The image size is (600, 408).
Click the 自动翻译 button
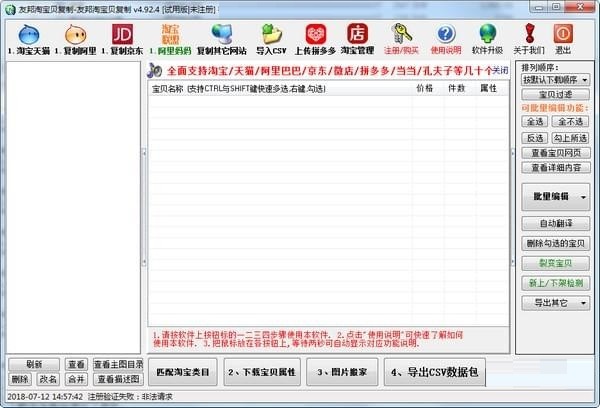point(556,224)
